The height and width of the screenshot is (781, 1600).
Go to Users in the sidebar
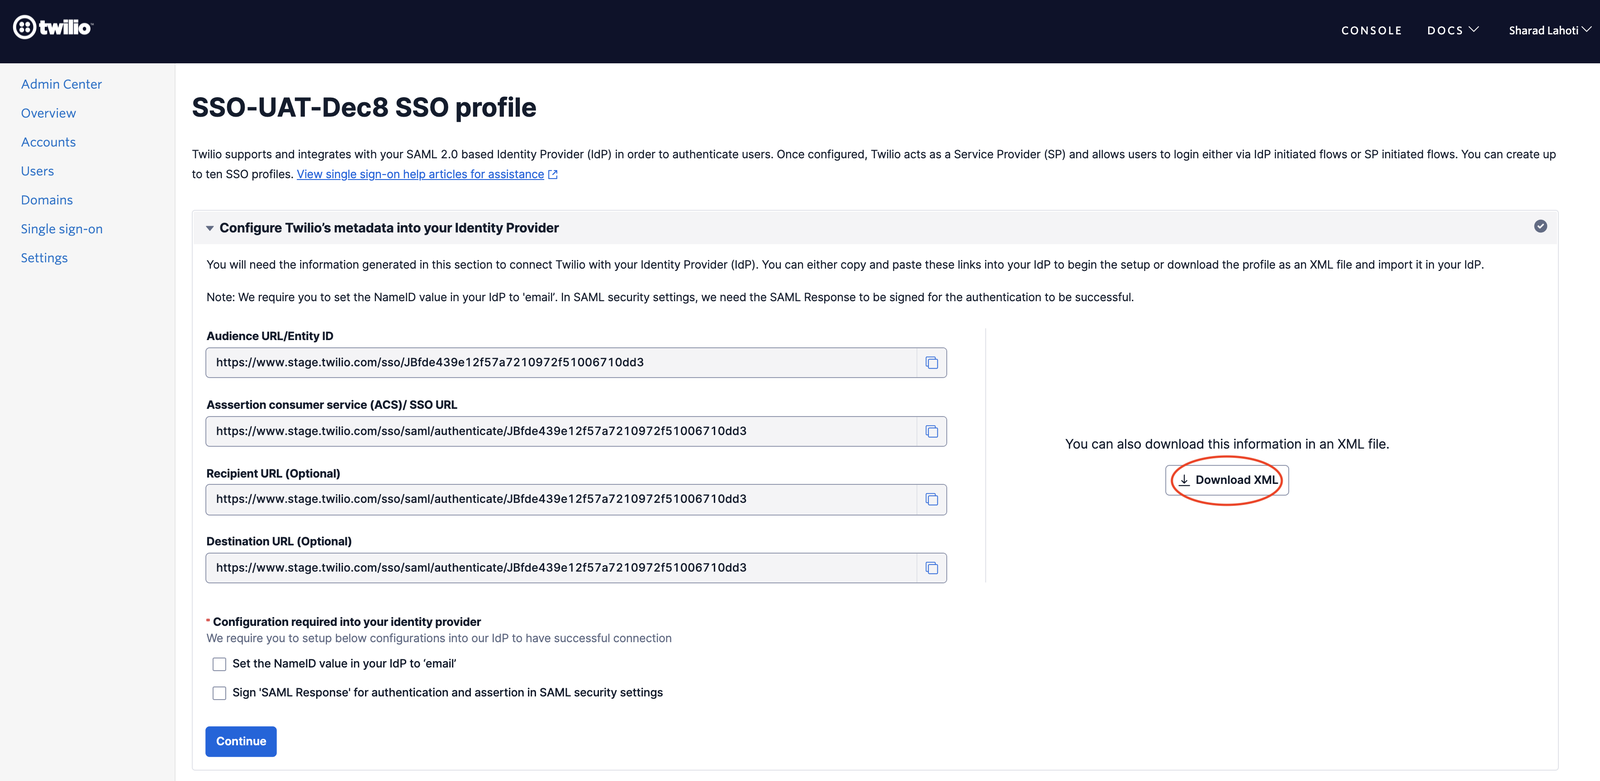click(37, 170)
